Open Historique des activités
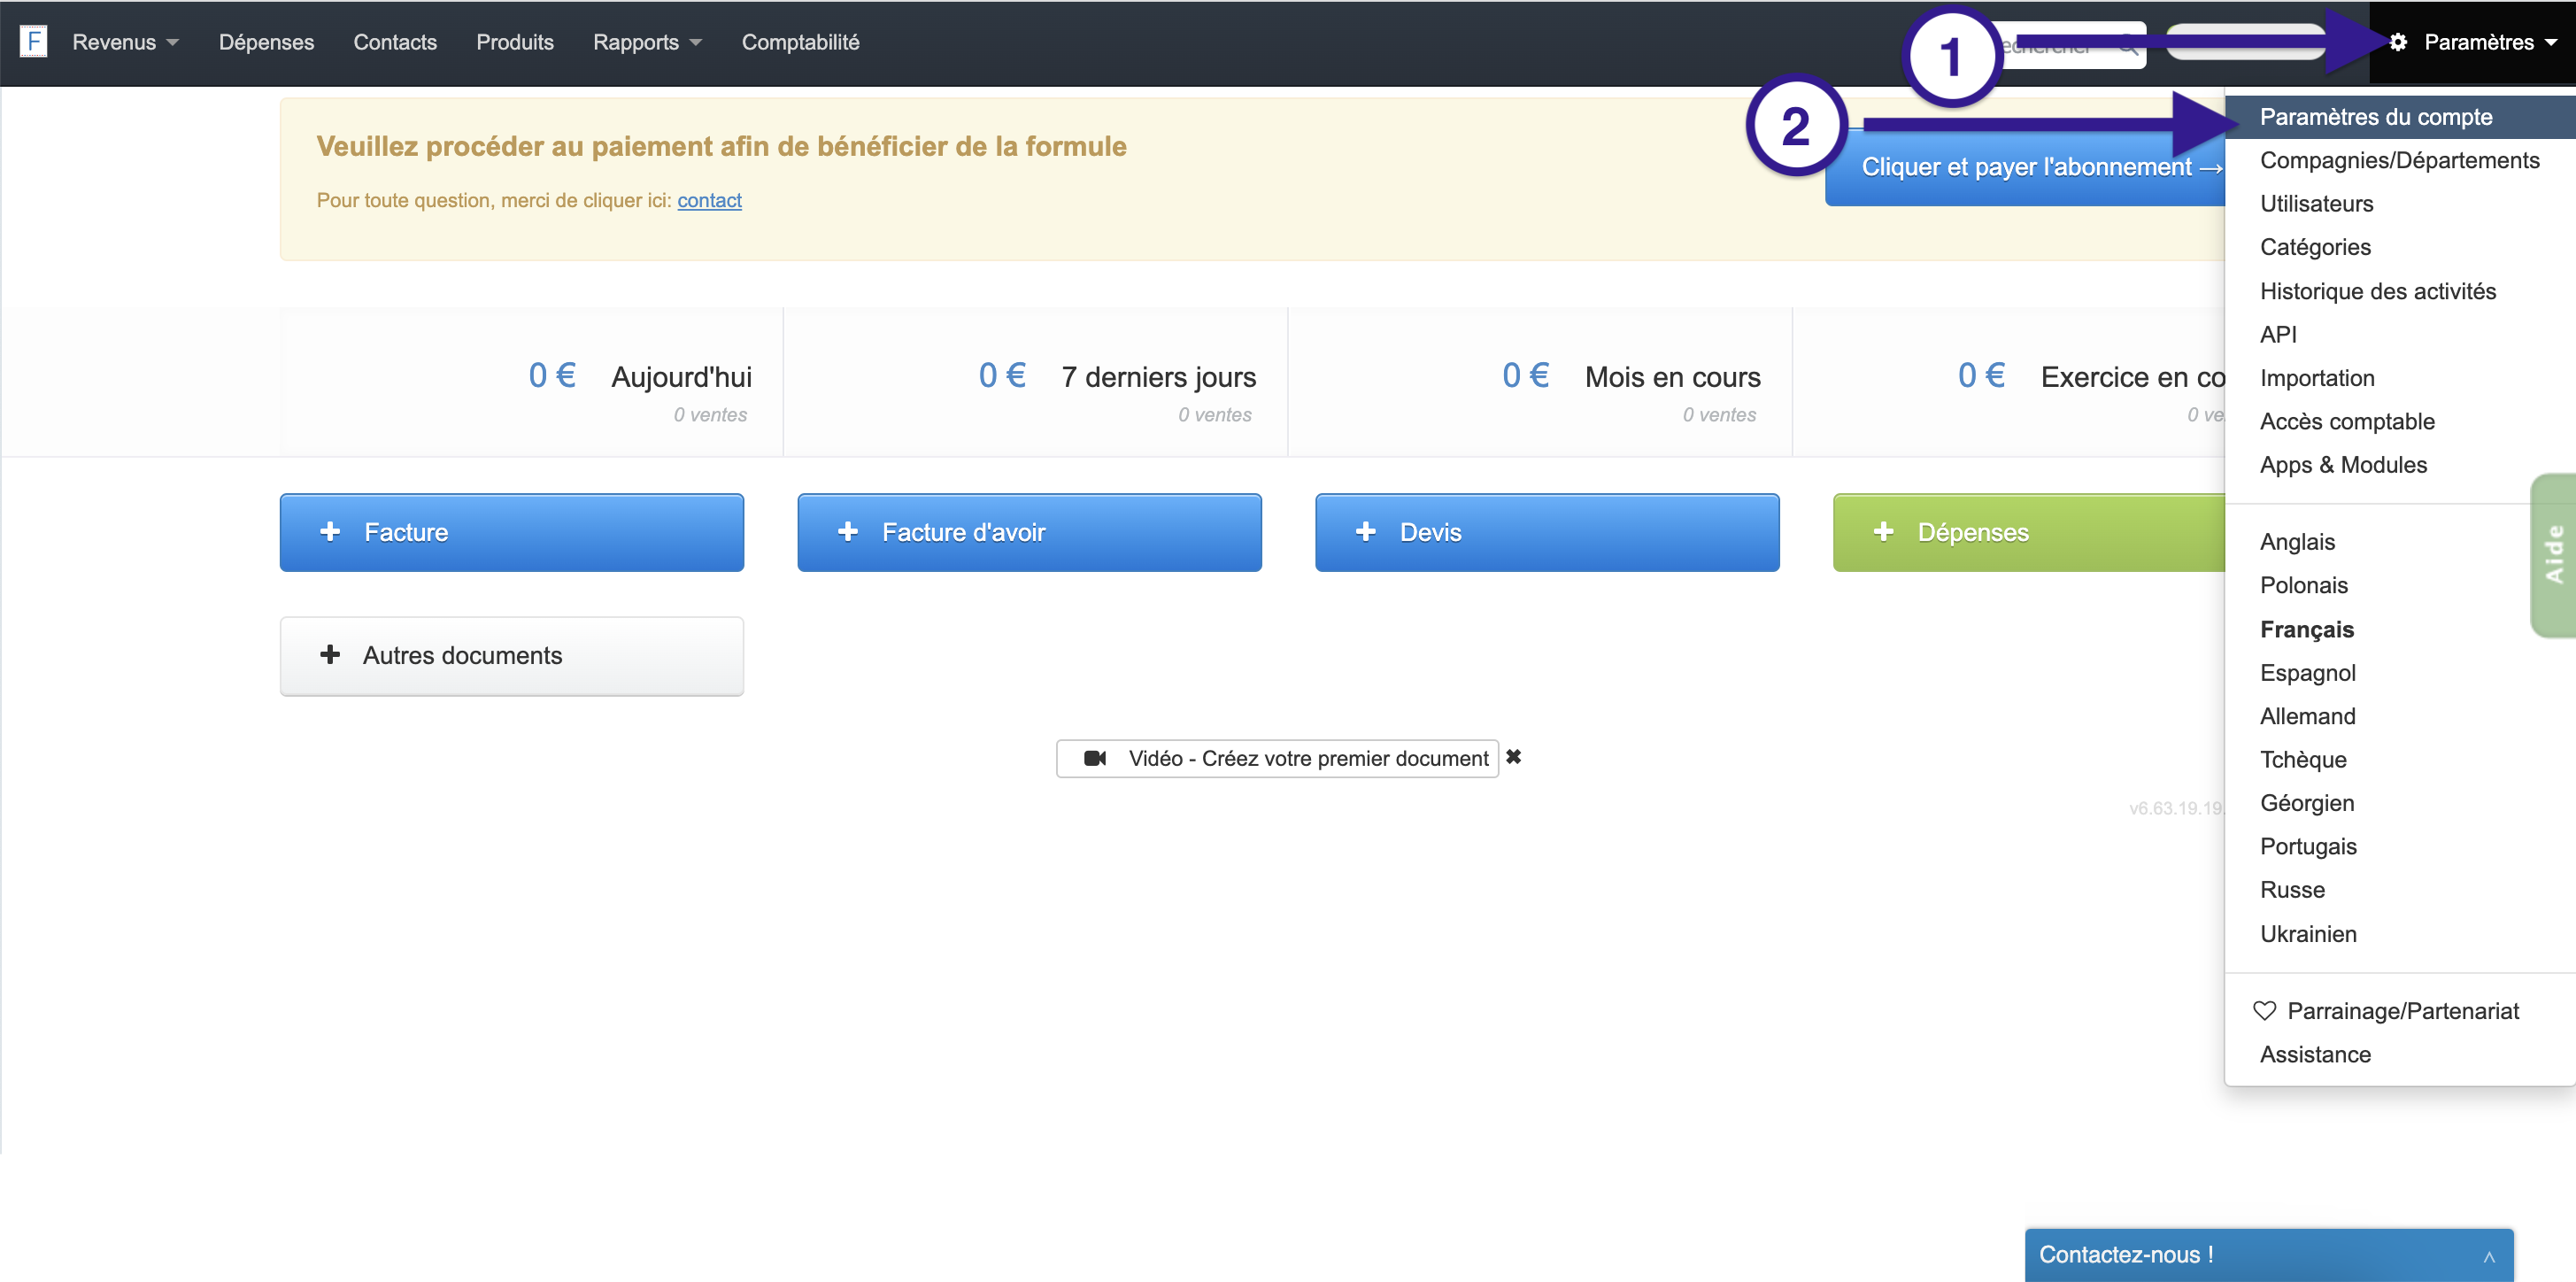The image size is (2576, 1282). (2400, 291)
